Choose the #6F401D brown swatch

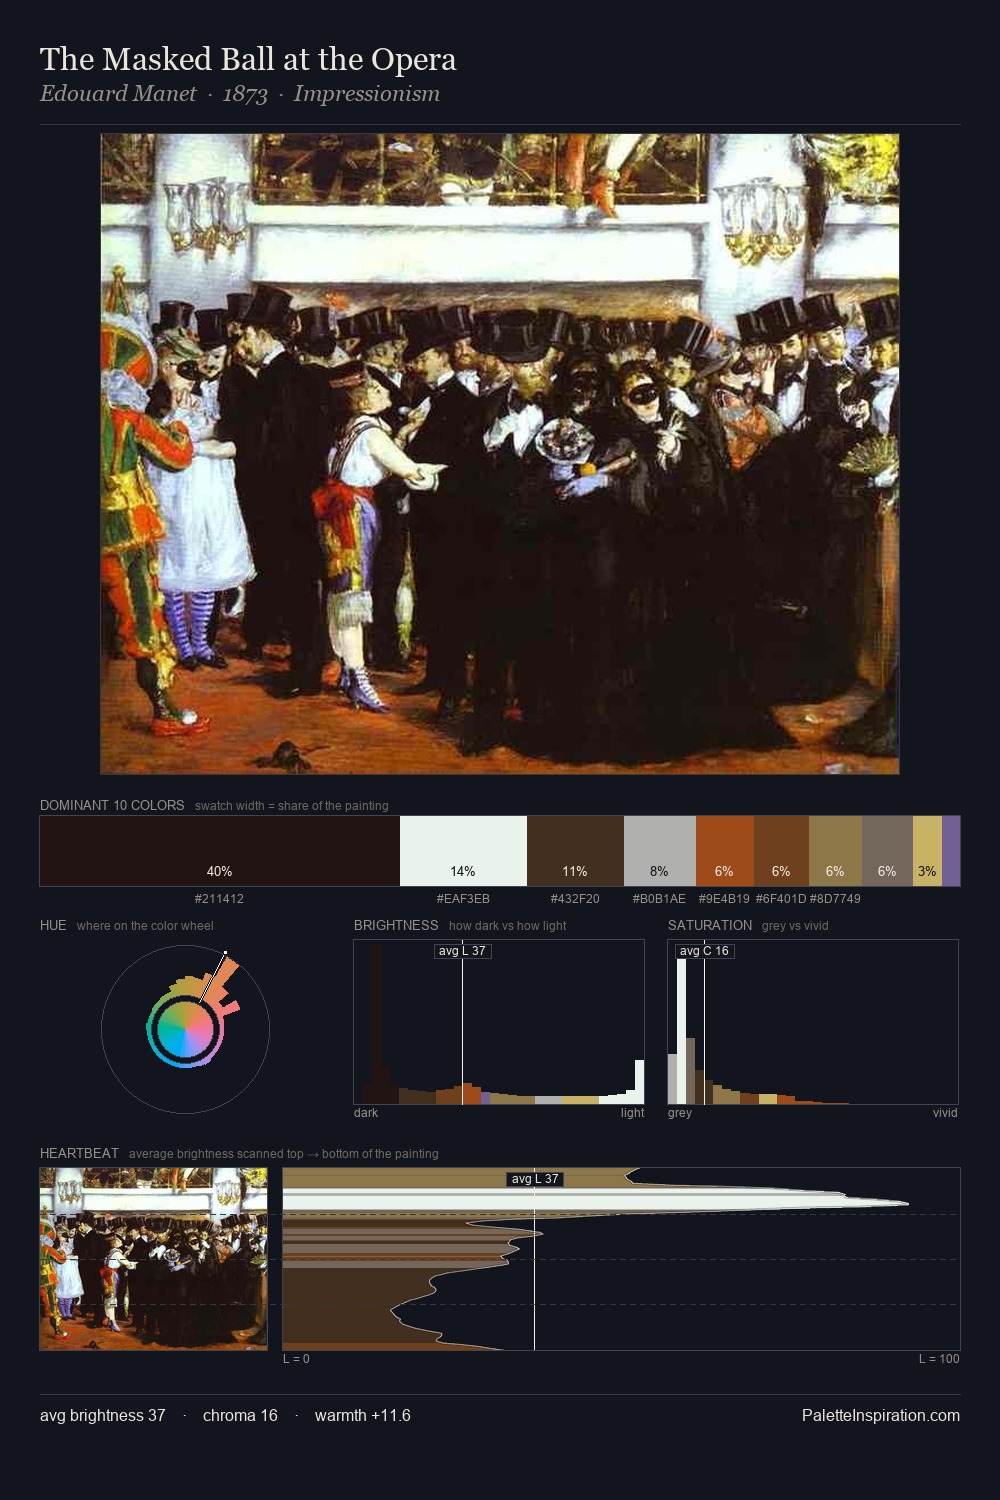(x=781, y=851)
